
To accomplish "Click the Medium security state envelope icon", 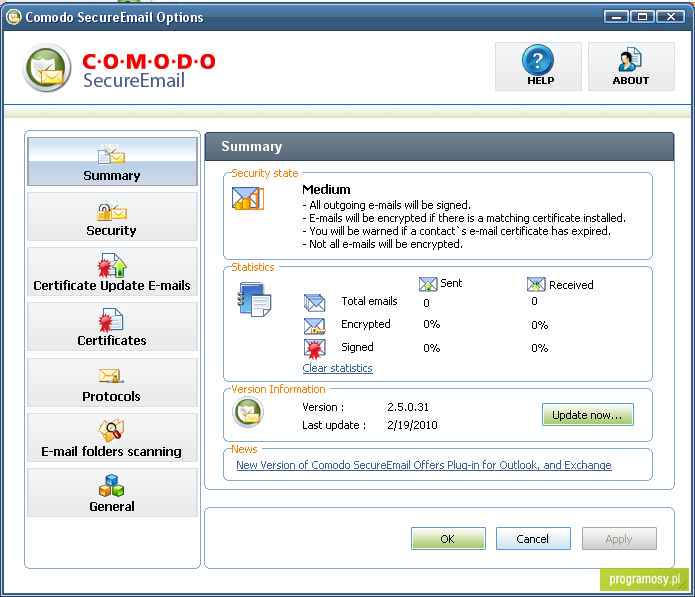I will (248, 198).
